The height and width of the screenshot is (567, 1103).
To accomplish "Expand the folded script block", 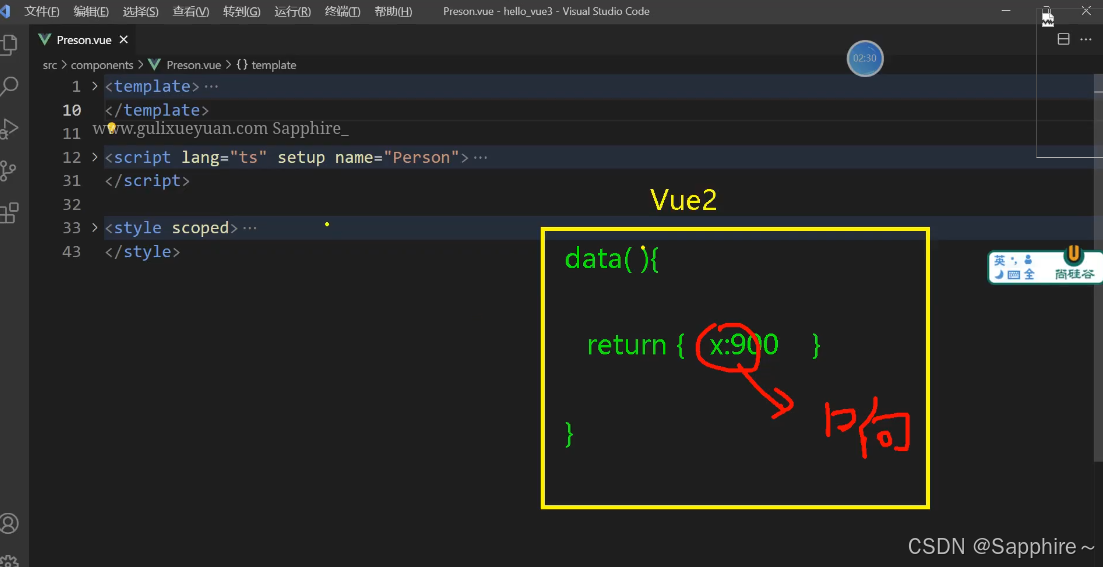I will point(95,157).
